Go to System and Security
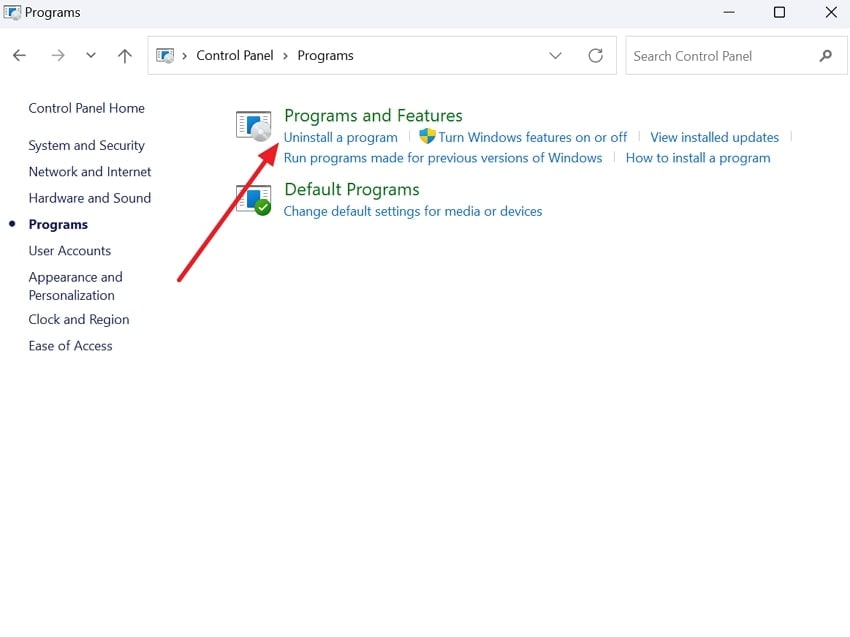This screenshot has width=850, height=637. 86,145
